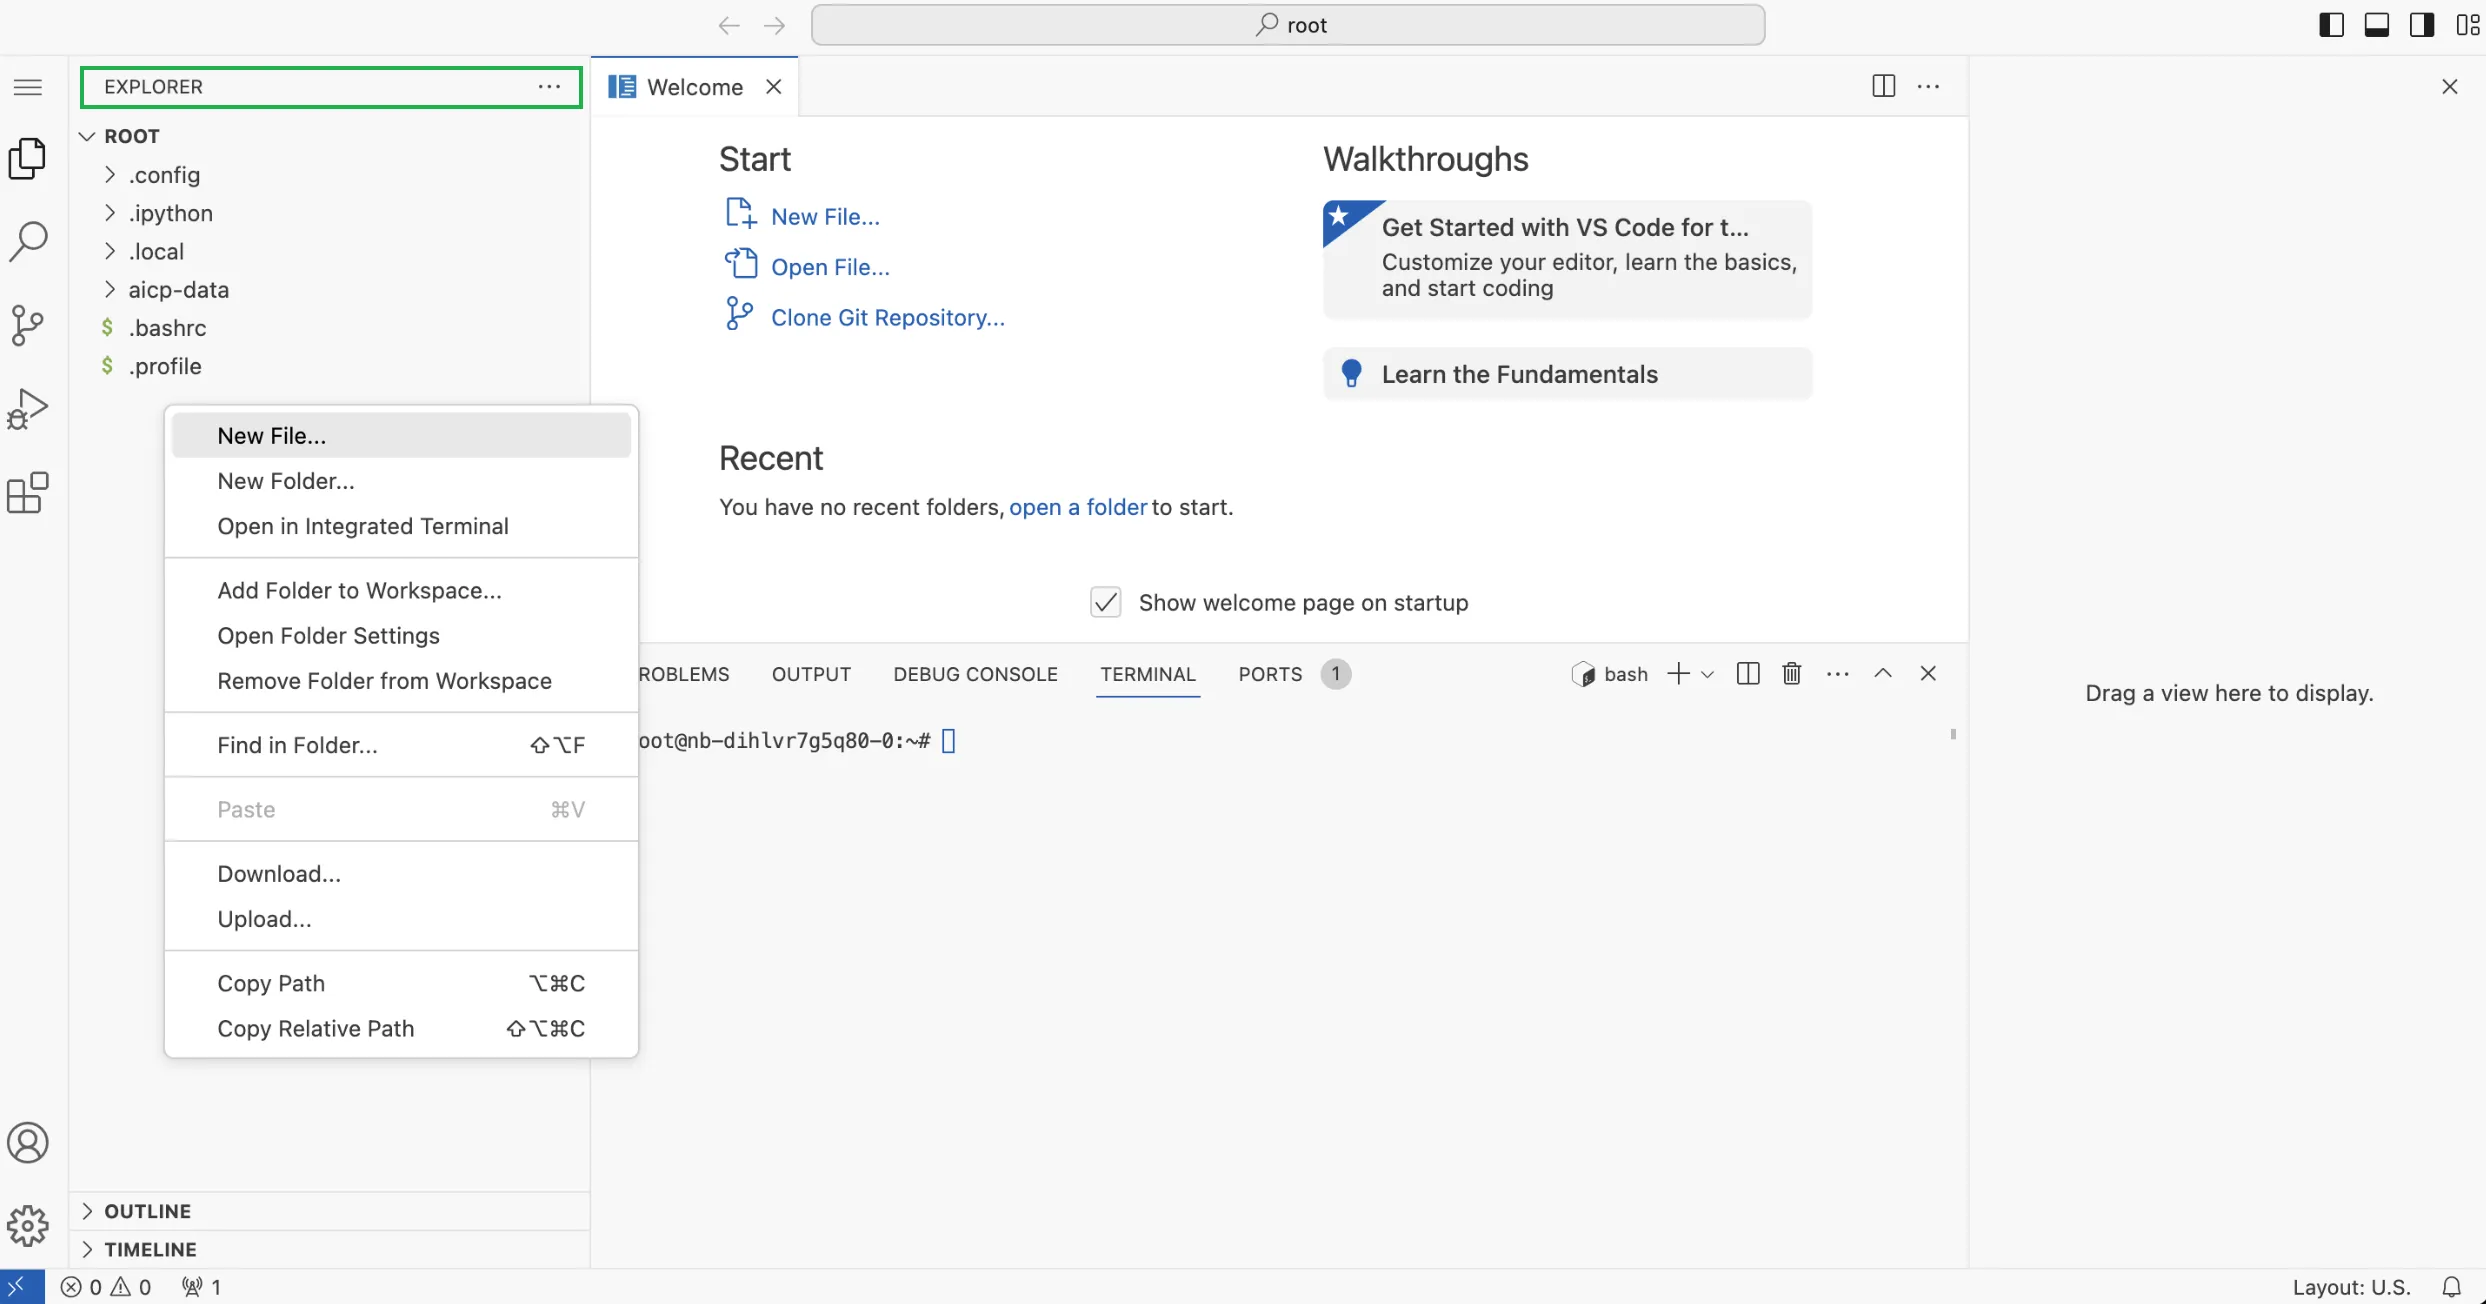Choose Copy Relative Path
The width and height of the screenshot is (2486, 1304).
coord(401,1029)
